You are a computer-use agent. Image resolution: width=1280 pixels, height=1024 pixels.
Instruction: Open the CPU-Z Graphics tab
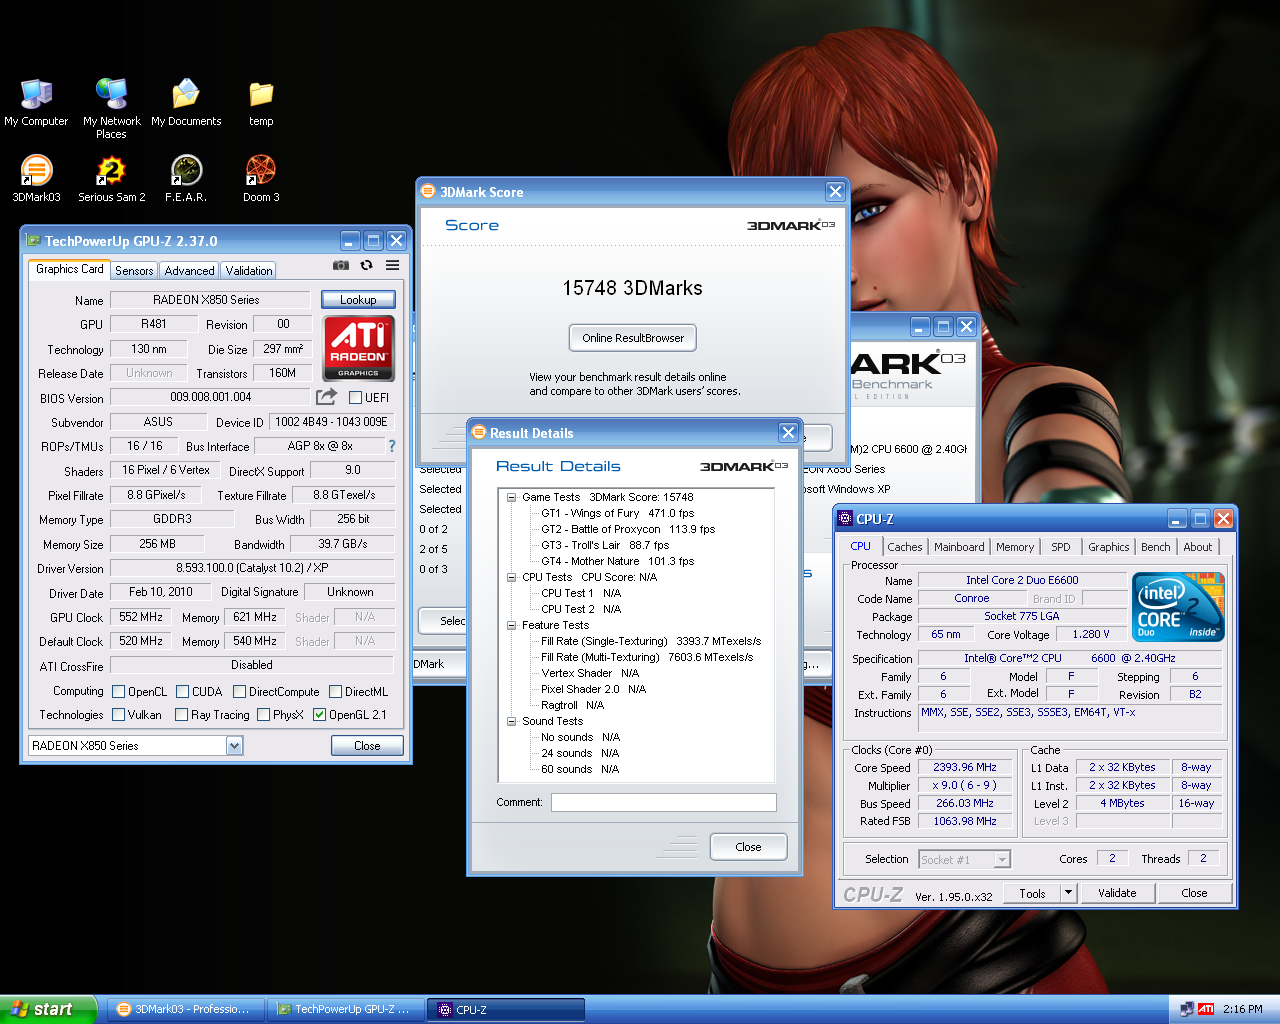tap(1109, 547)
